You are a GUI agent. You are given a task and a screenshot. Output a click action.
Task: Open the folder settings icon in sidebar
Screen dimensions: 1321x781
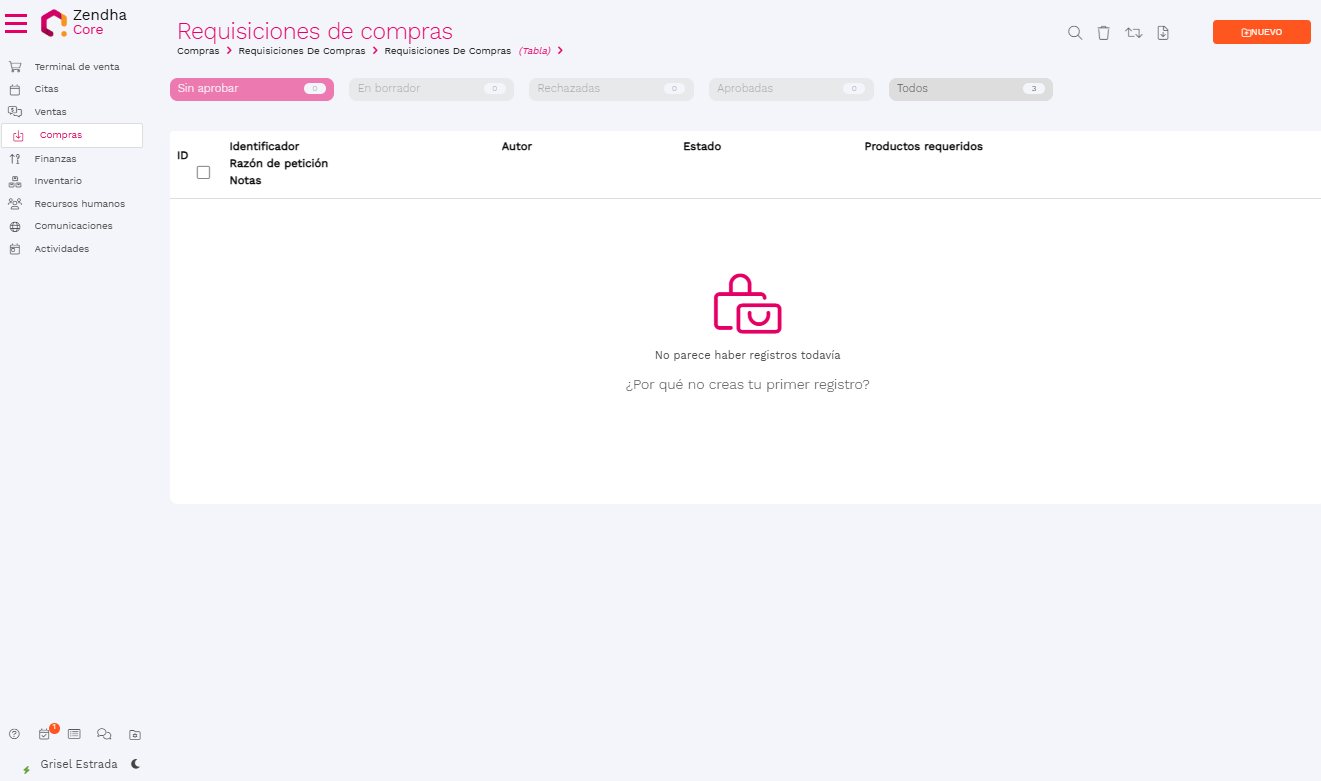pos(135,734)
